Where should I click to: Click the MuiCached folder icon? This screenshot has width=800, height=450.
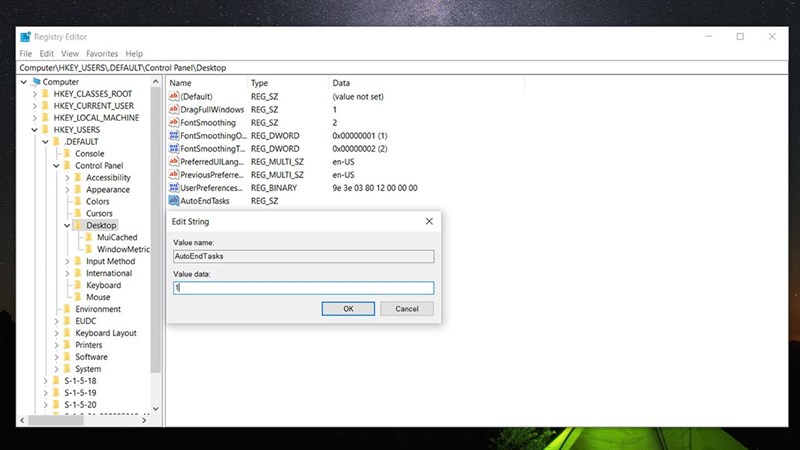click(x=89, y=237)
